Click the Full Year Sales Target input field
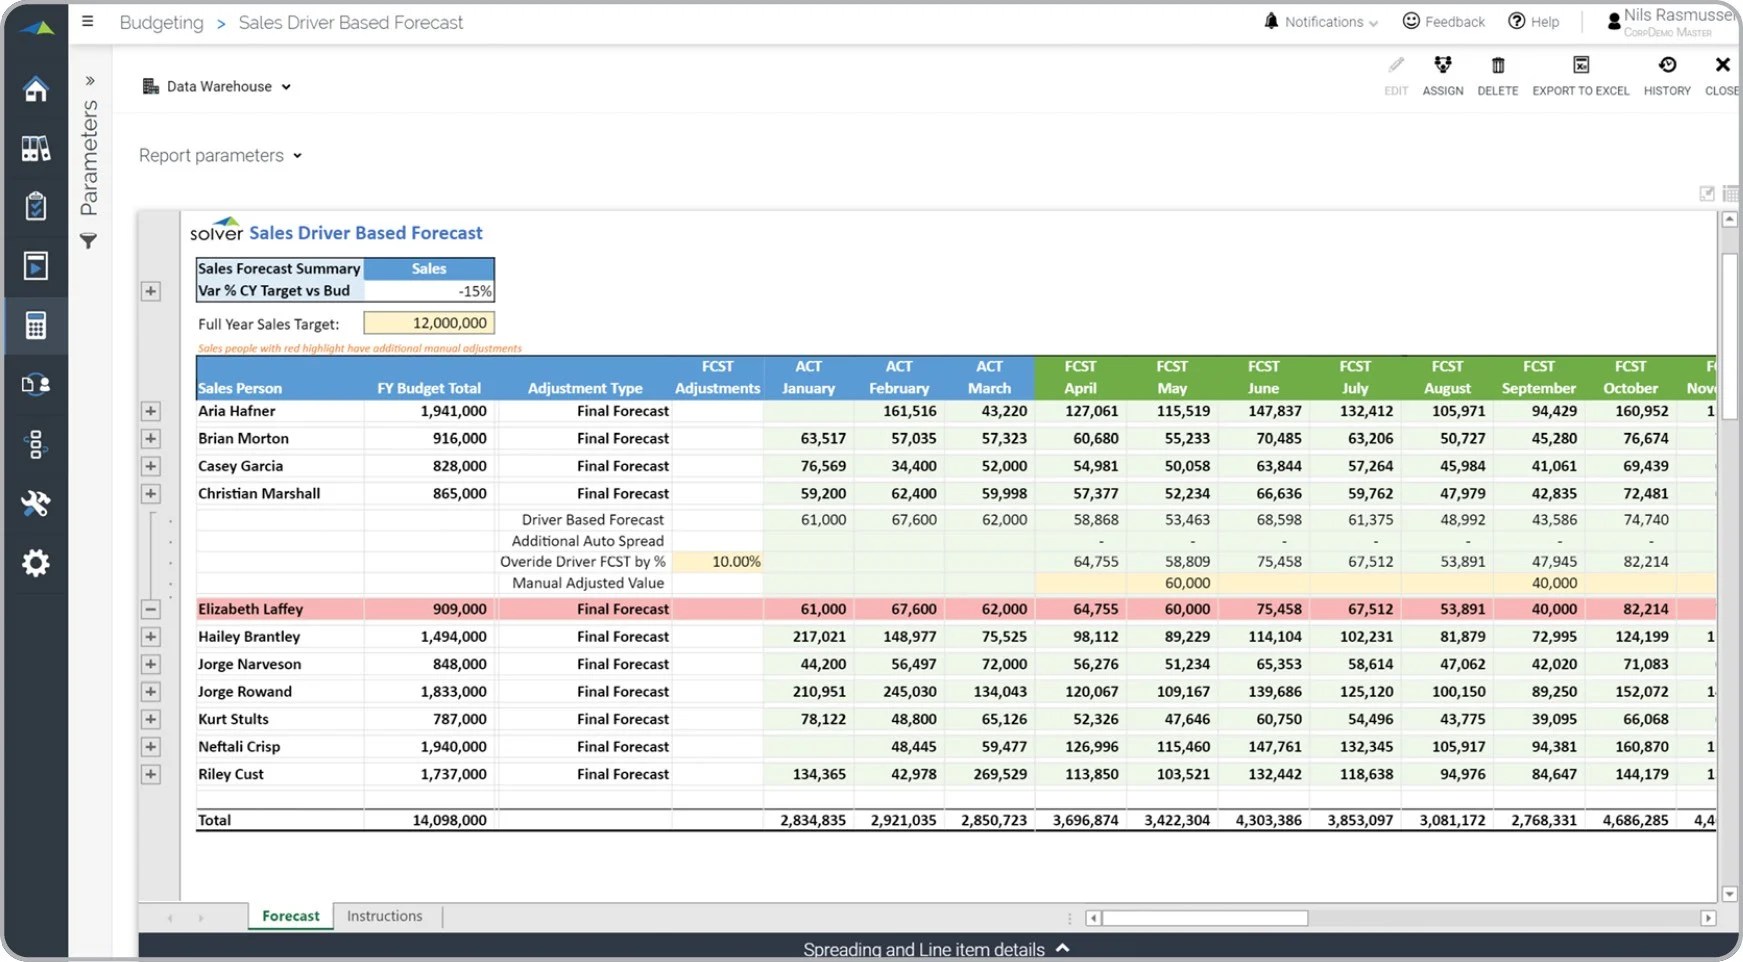1743x962 pixels. click(x=428, y=322)
